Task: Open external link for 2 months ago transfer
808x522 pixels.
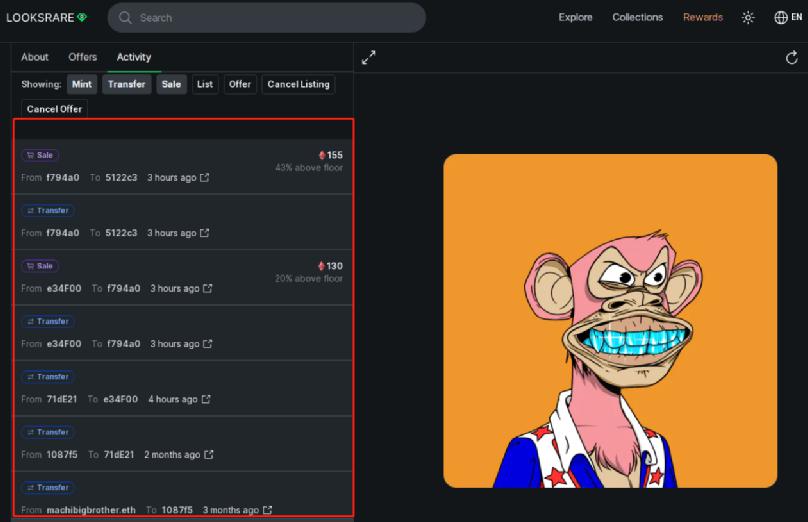Action: (209, 454)
